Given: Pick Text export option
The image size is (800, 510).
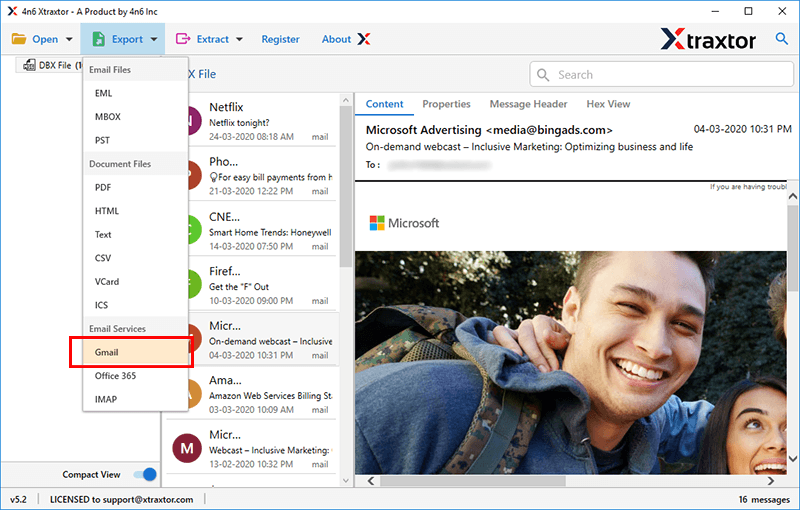Looking at the screenshot, I should point(135,234).
